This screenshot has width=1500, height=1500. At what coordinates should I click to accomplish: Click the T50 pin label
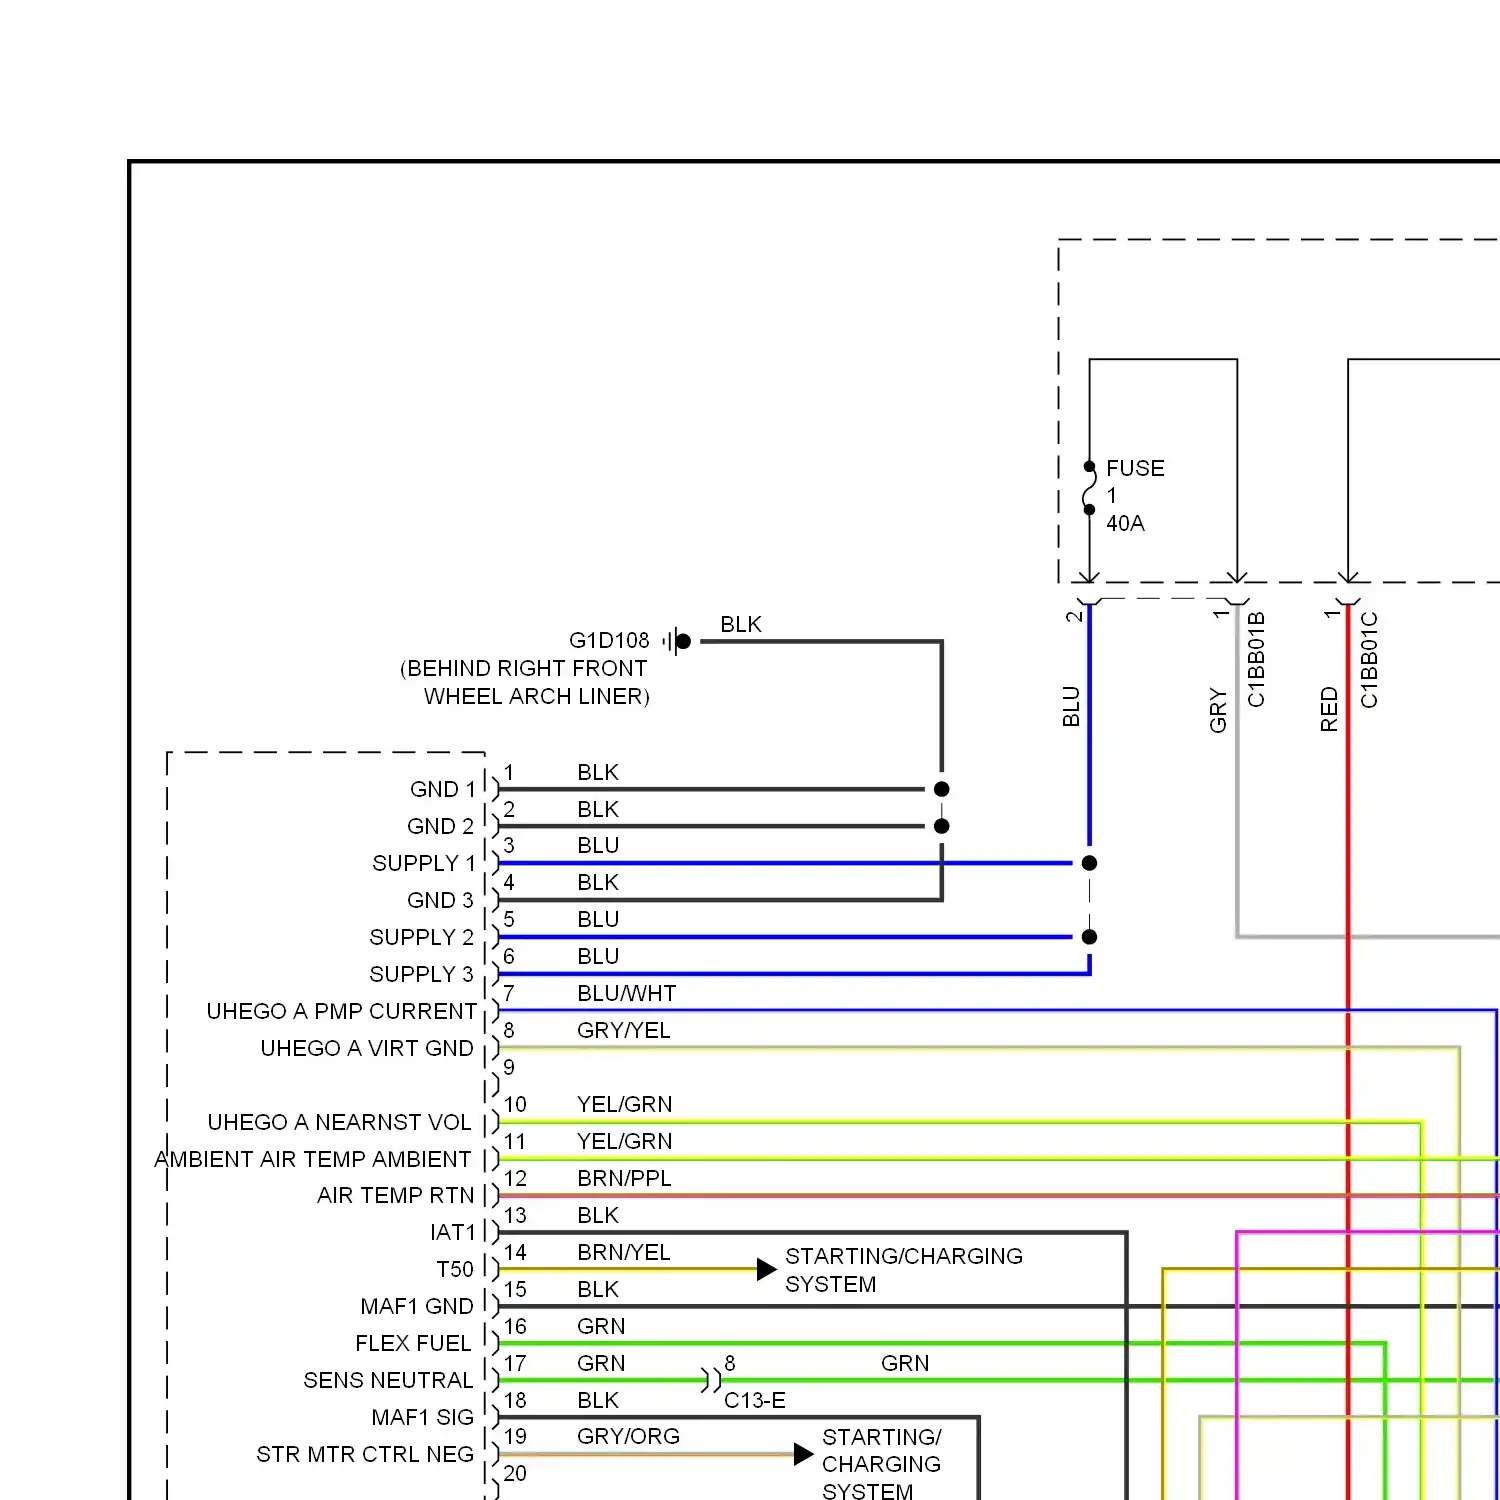[455, 1269]
